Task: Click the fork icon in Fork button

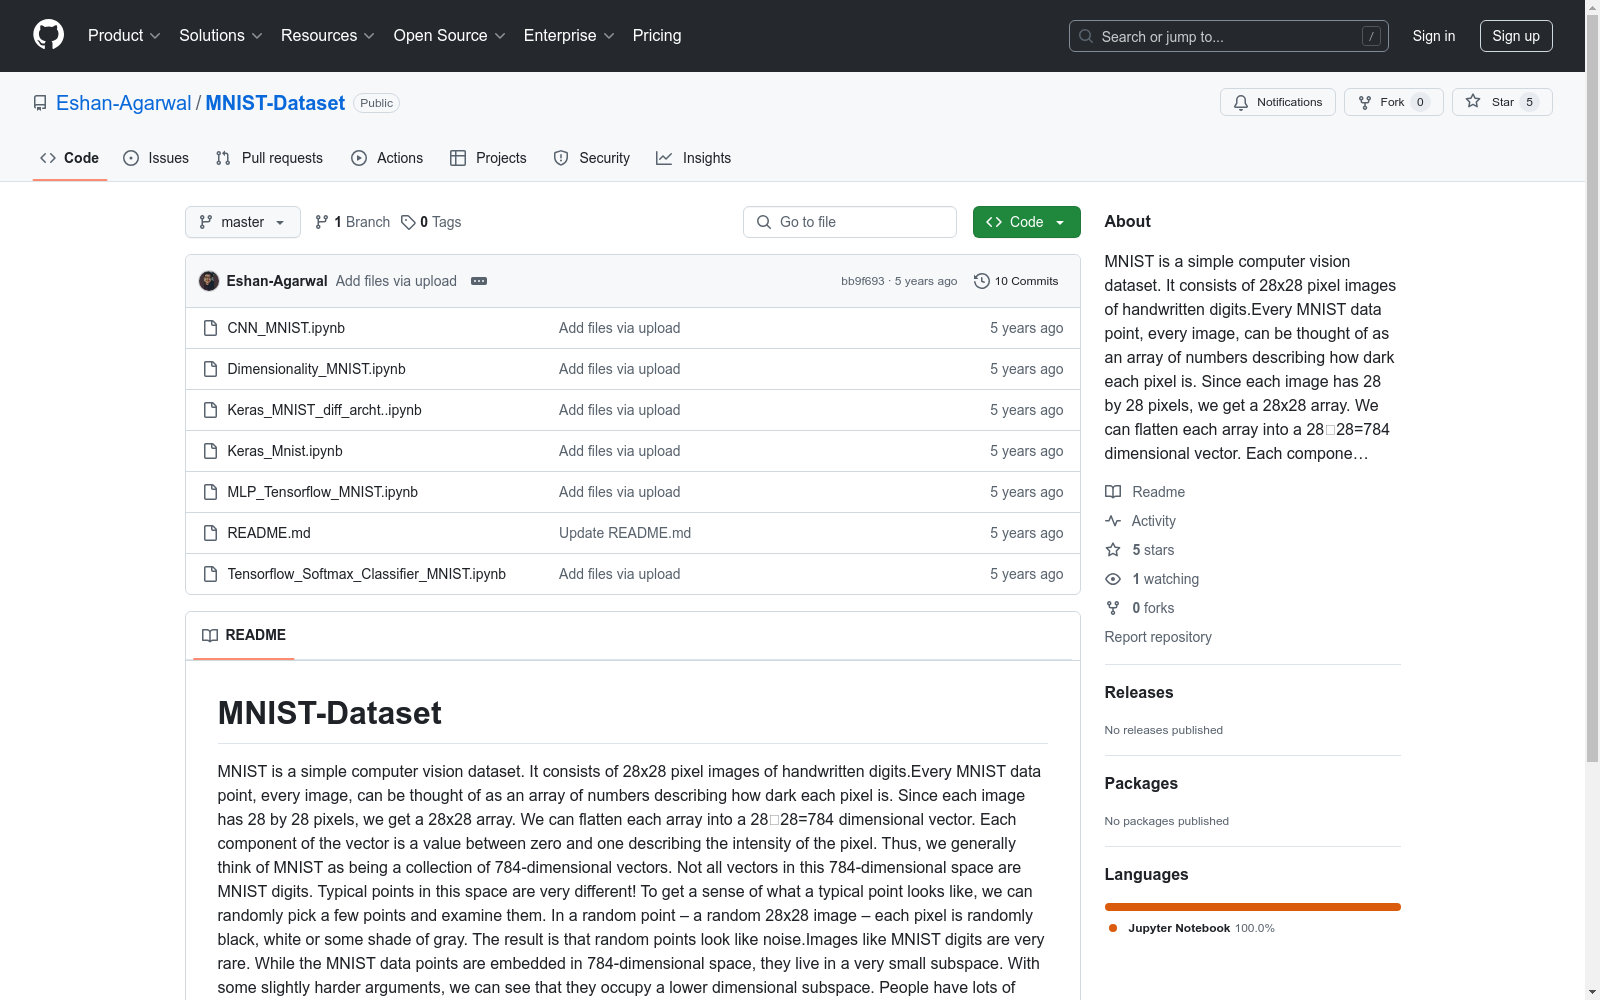Action: [x=1365, y=102]
